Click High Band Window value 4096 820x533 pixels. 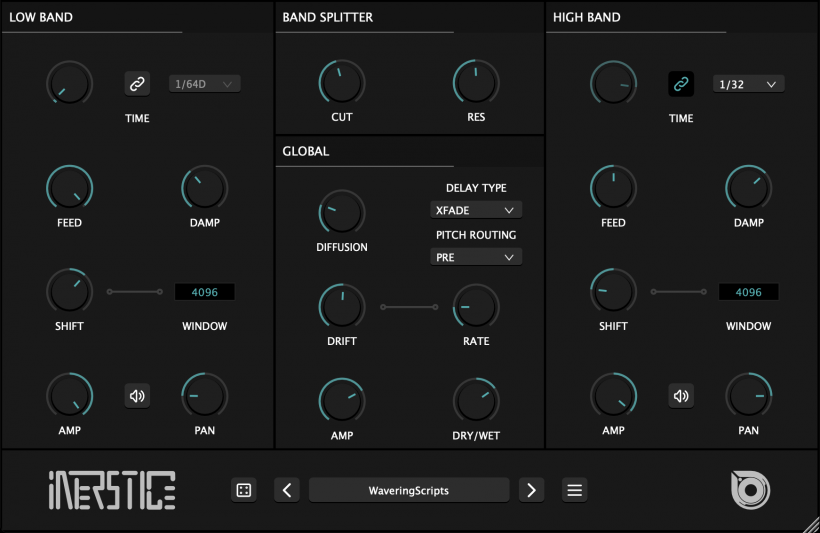[748, 292]
